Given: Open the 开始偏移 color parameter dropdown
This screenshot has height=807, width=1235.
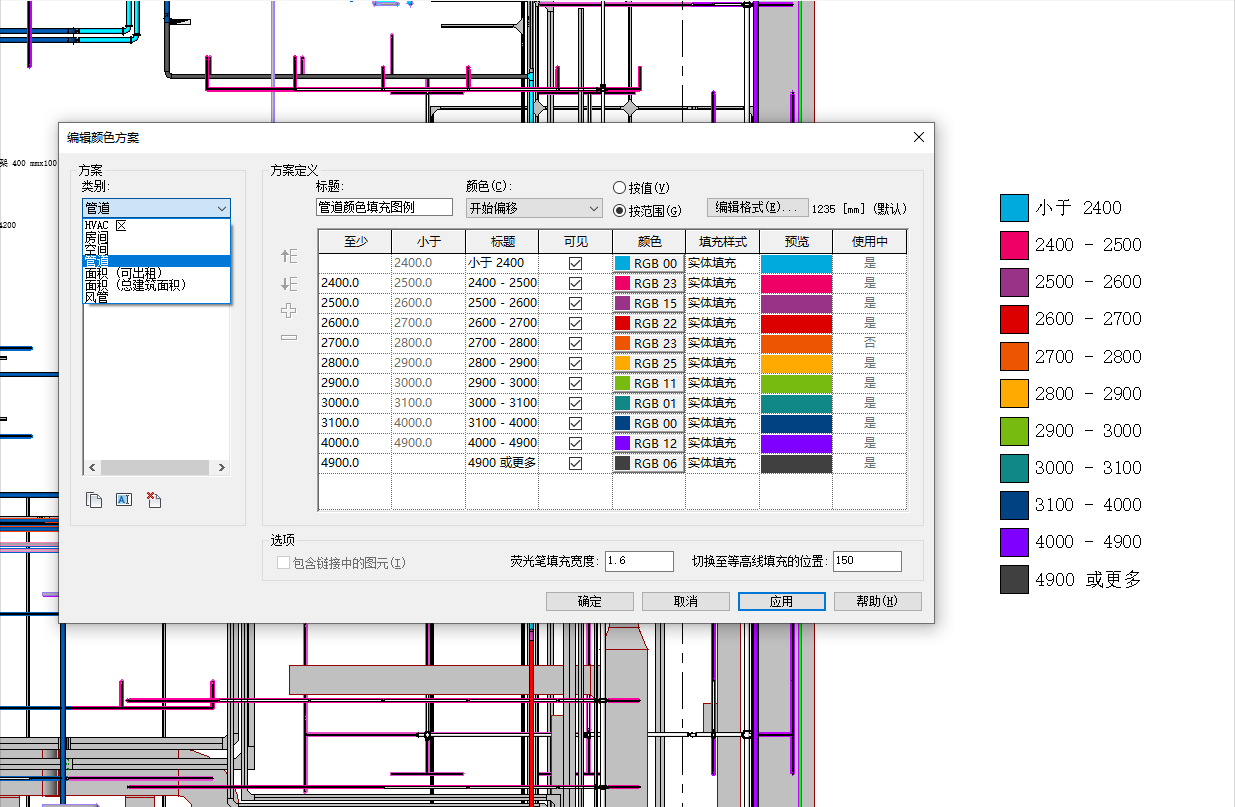Looking at the screenshot, I should click(534, 208).
